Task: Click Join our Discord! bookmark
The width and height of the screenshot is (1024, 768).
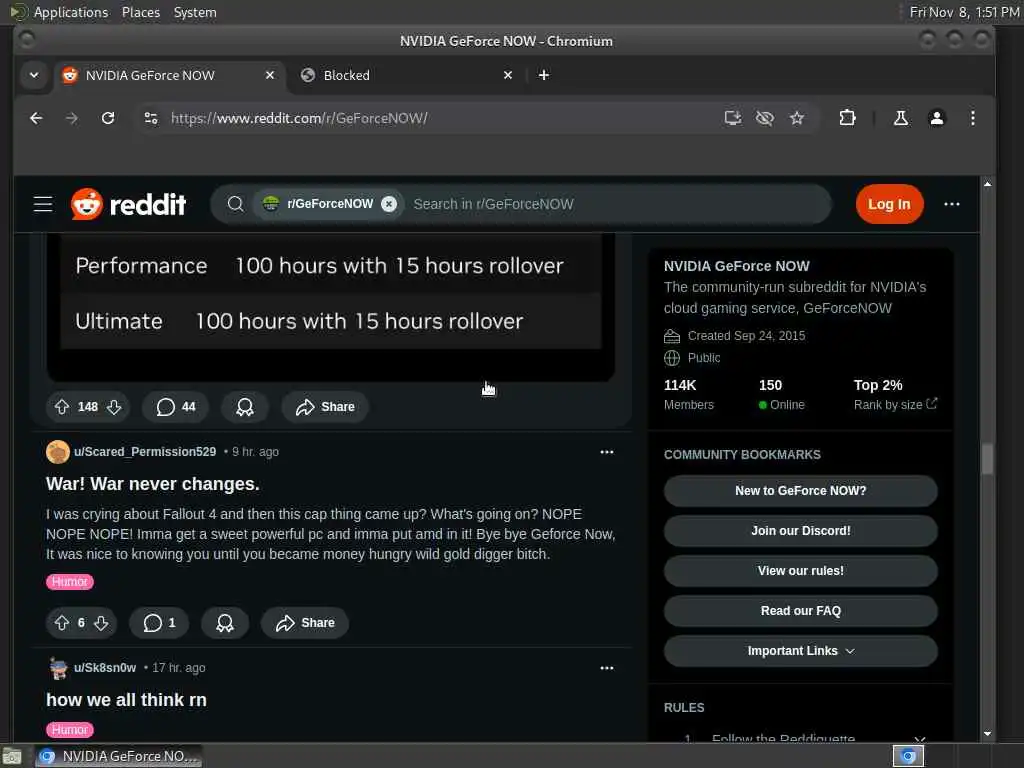Action: coord(801,531)
